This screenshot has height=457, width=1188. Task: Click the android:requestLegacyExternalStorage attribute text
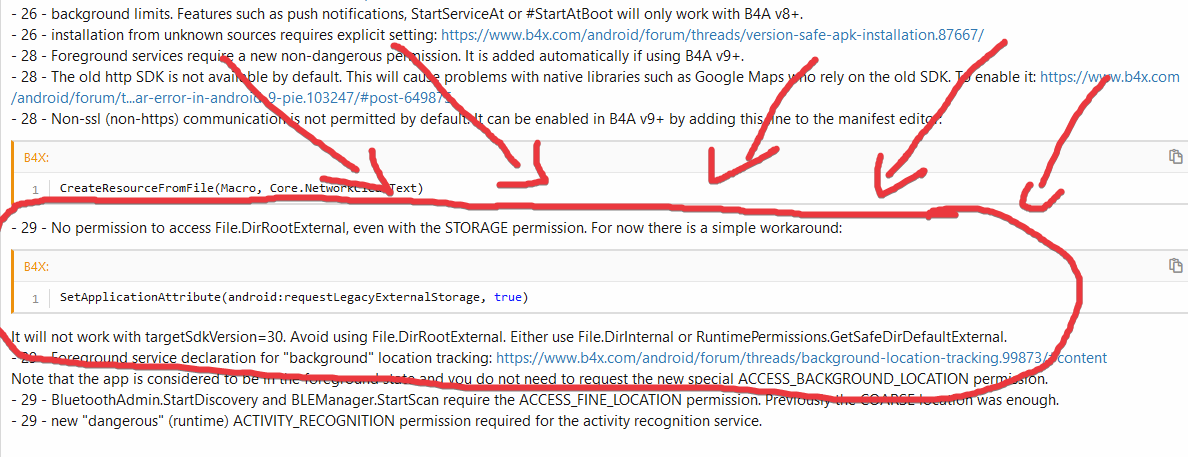click(x=356, y=297)
